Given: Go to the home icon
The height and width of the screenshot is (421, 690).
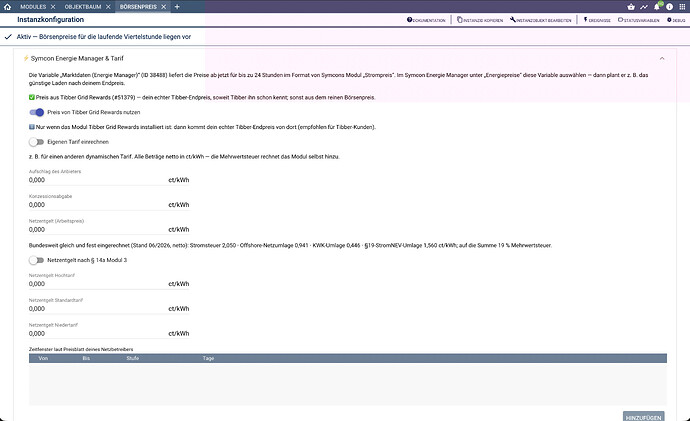Looking at the screenshot, I should pos(7,7).
